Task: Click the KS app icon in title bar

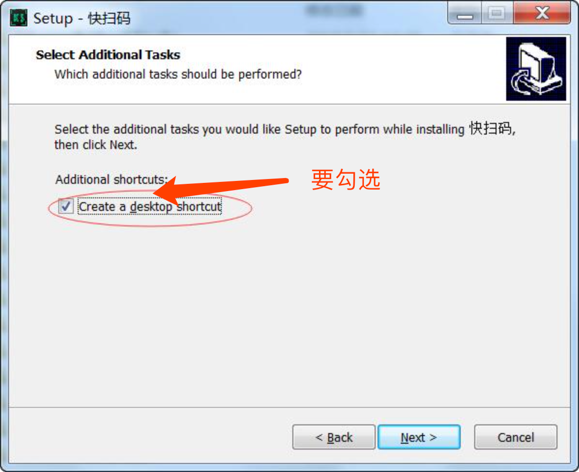Action: [18, 18]
